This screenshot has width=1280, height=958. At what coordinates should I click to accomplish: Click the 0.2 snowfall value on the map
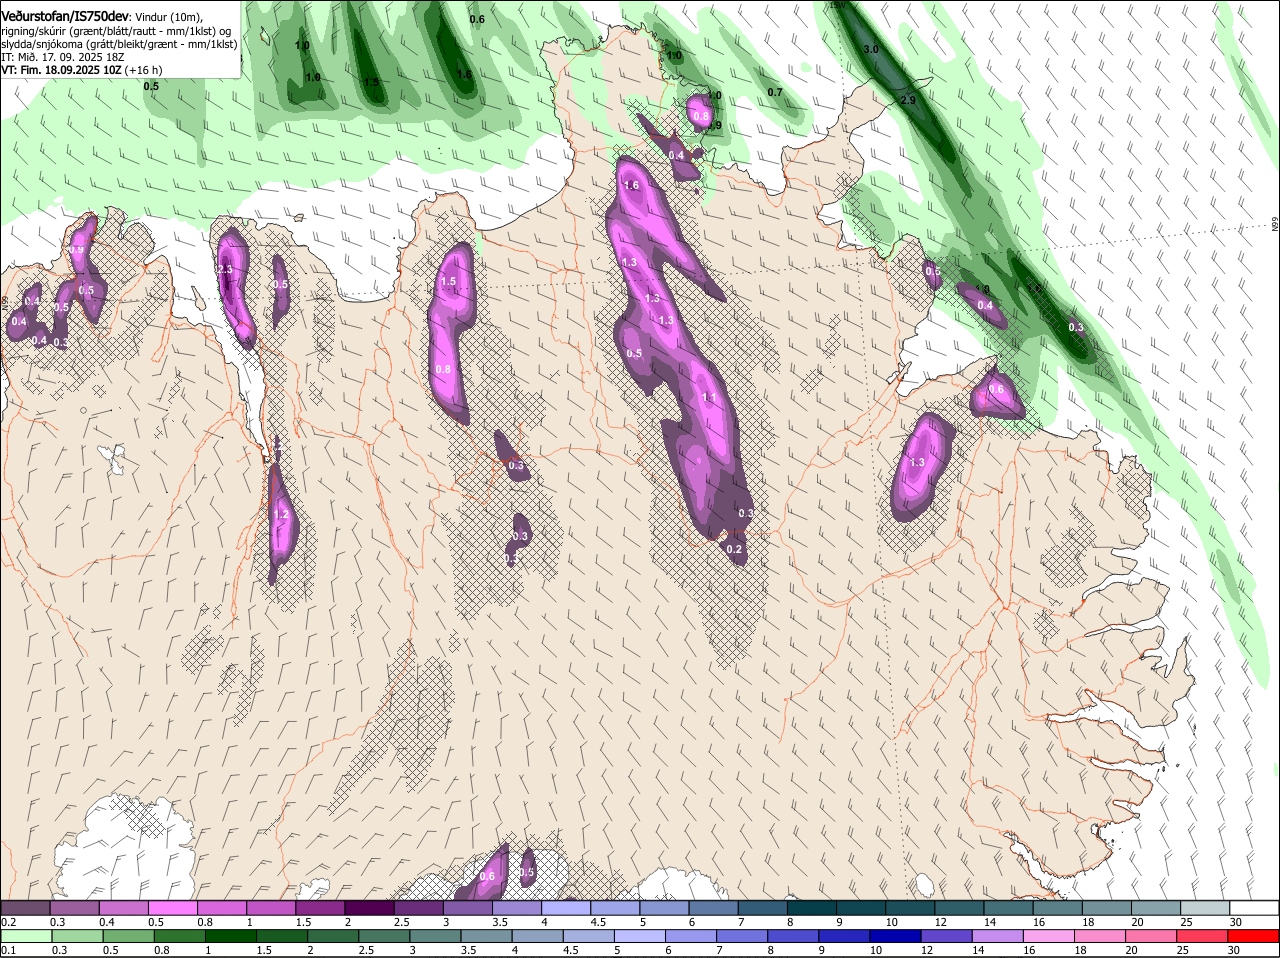[x=734, y=549]
